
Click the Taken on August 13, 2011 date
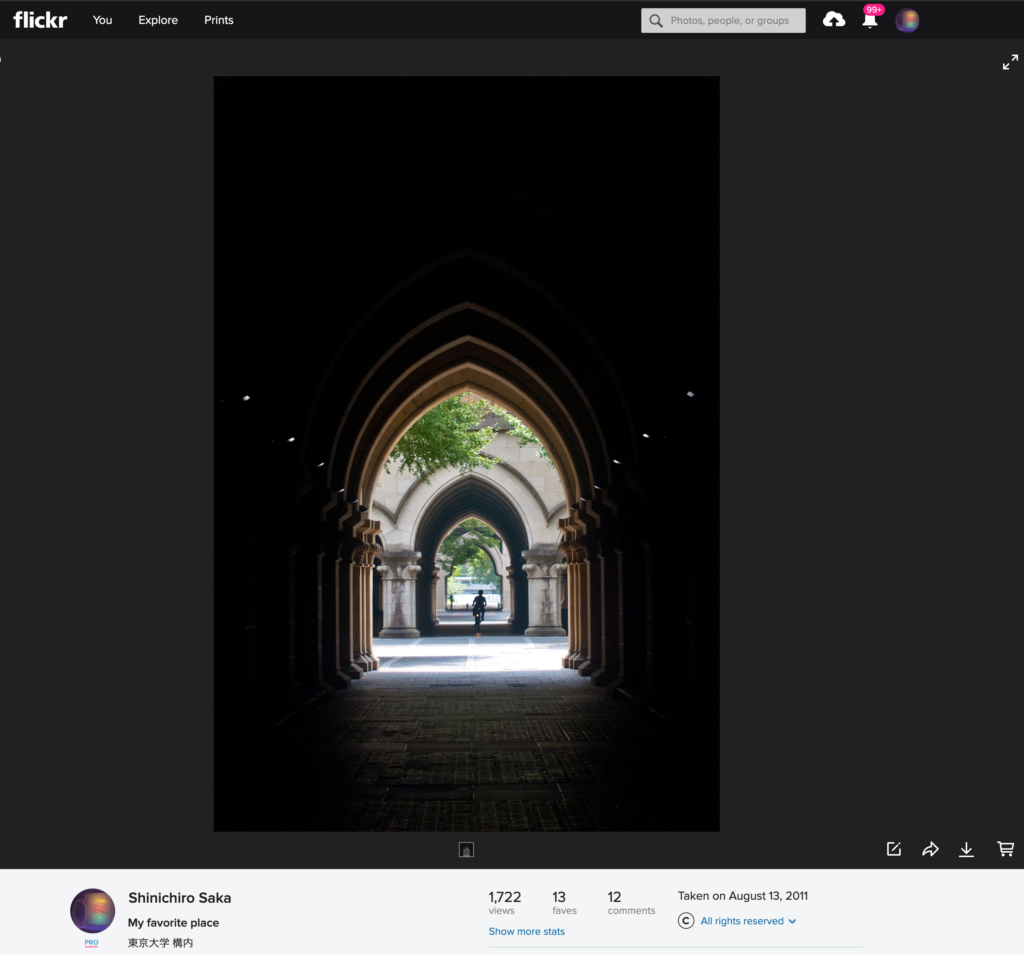pyautogui.click(x=742, y=896)
